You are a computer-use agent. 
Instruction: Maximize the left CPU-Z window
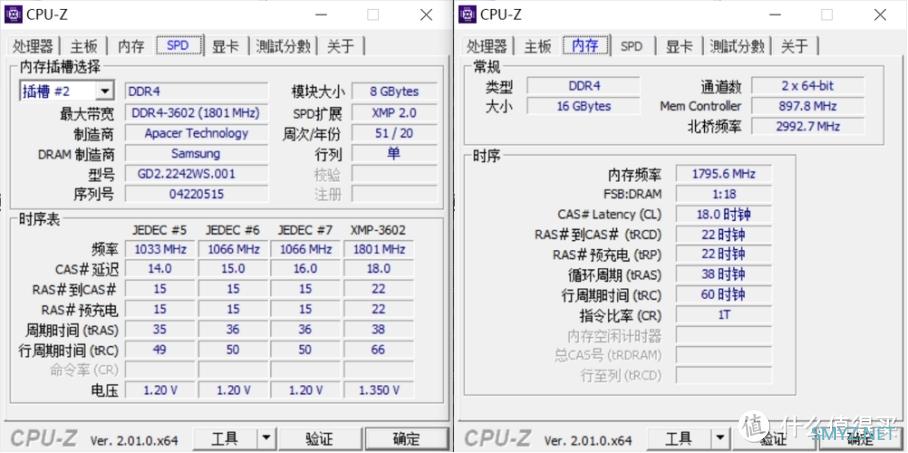coord(373,15)
